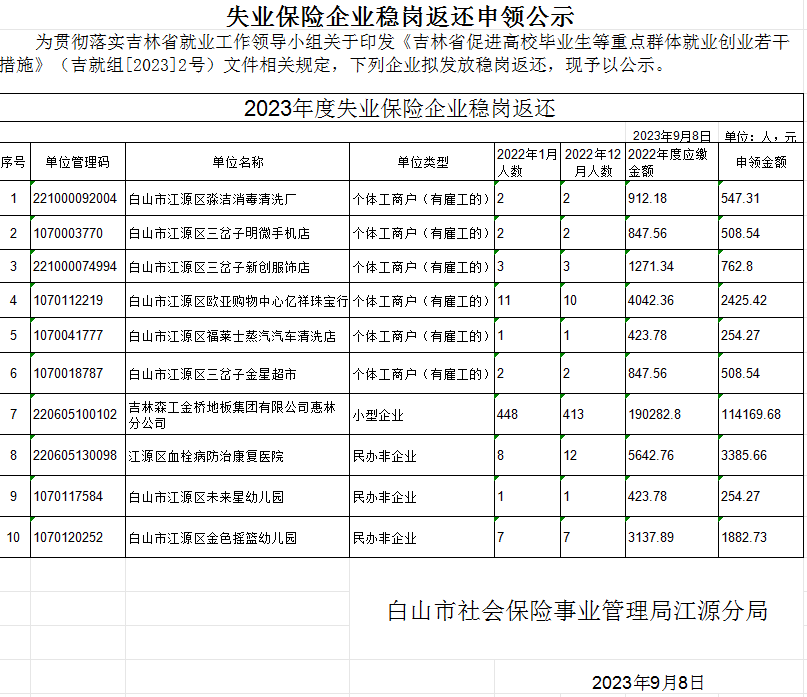Select the amount cell 762.8
This screenshot has height=697, width=807.
click(x=761, y=266)
